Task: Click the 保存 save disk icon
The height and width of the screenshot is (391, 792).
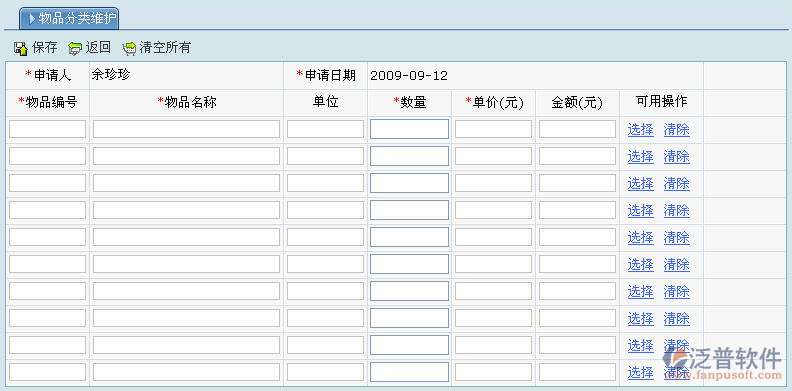Action: 21,48
